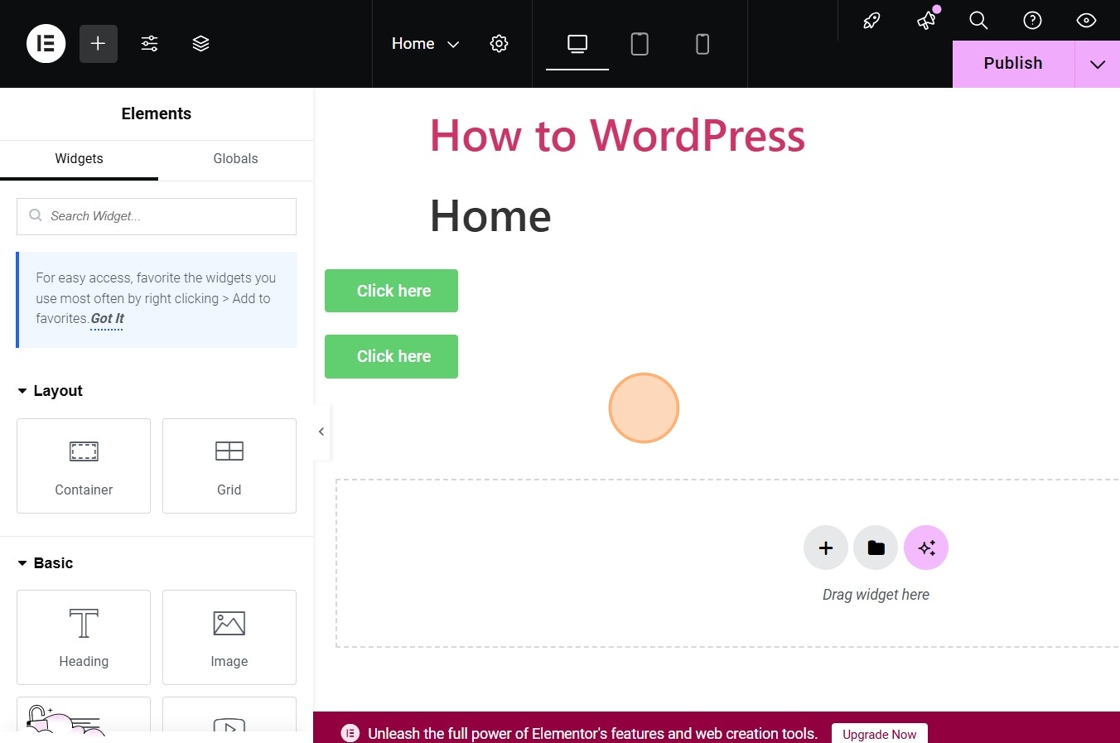Click the Publish button

(1013, 64)
